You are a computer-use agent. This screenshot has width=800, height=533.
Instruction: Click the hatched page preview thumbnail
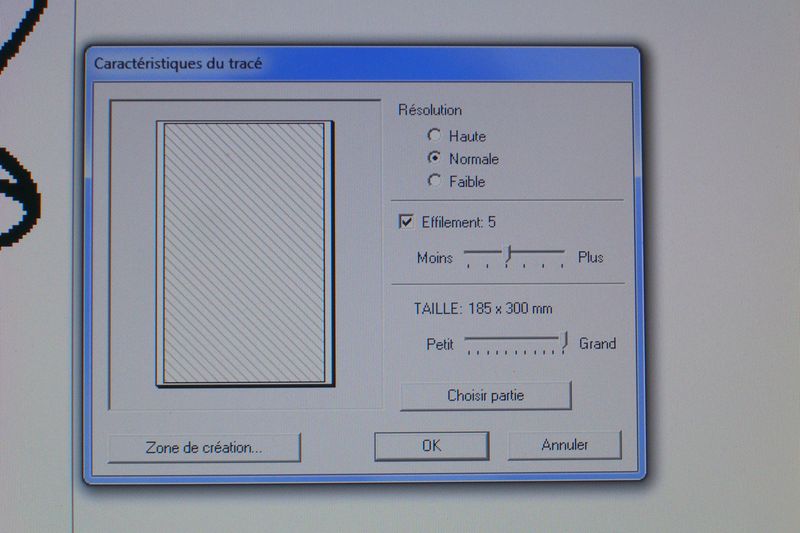[x=243, y=253]
